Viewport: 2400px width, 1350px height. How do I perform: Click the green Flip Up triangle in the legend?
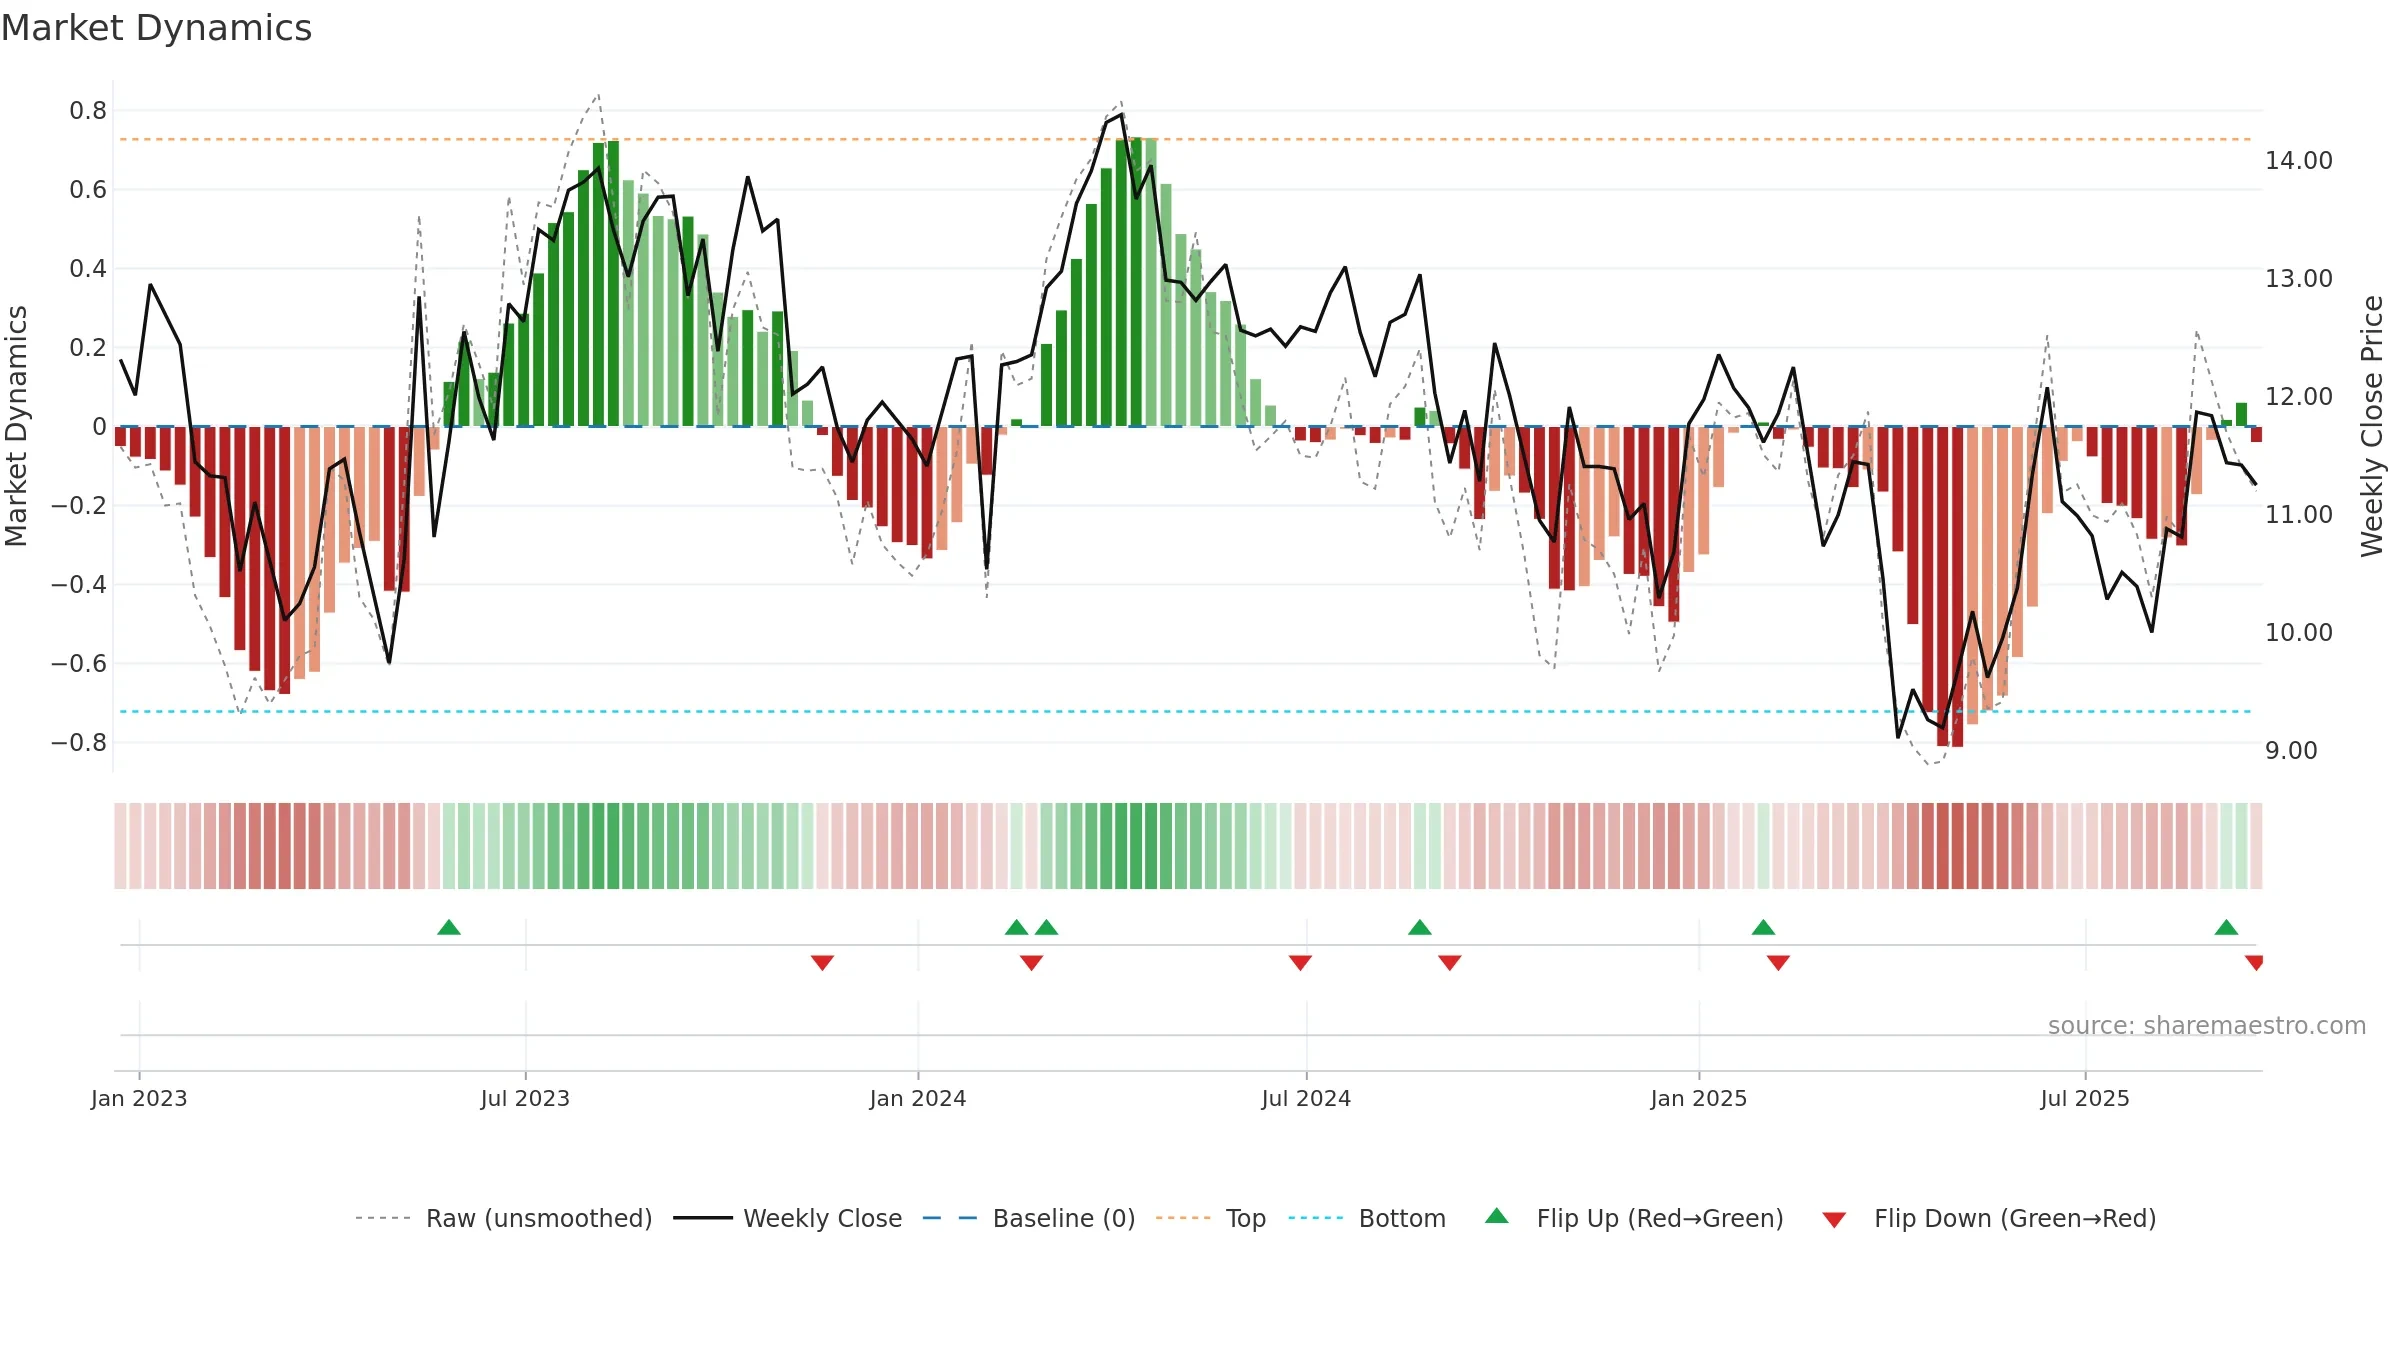(1497, 1216)
